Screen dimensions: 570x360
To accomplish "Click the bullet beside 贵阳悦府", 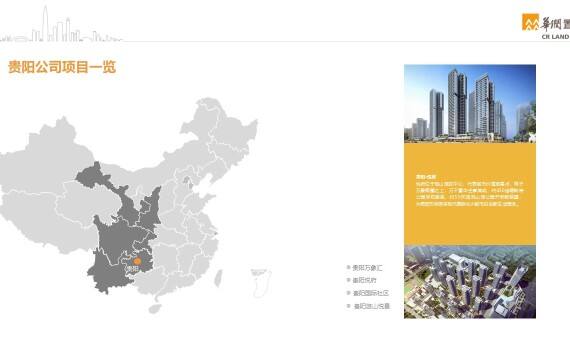I will (348, 280).
